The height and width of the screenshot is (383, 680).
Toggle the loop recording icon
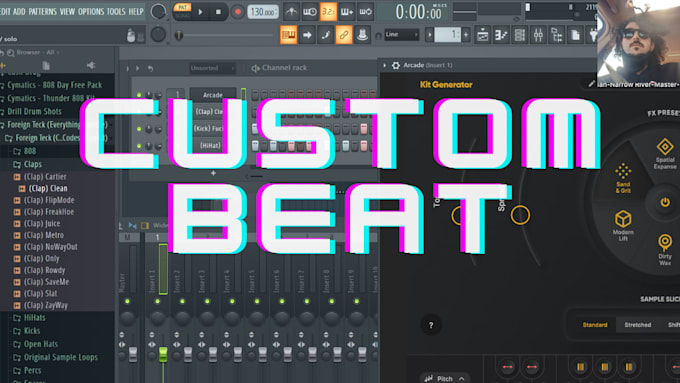366,12
